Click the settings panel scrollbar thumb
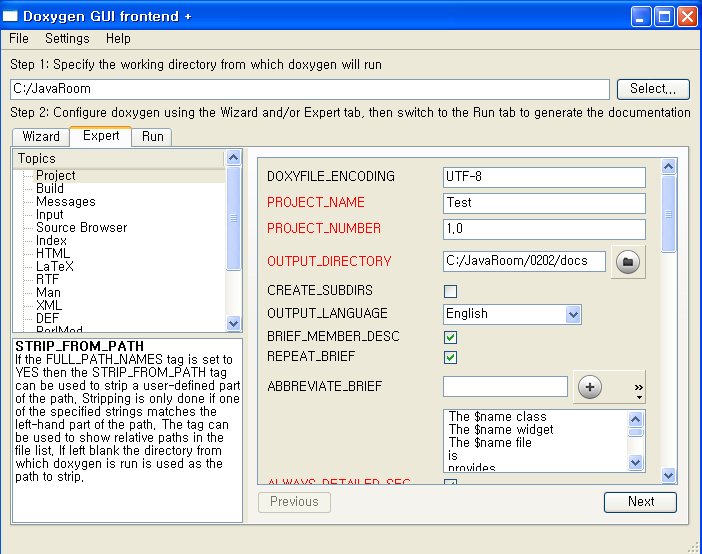Image resolution: width=702 pixels, height=554 pixels. tap(668, 214)
